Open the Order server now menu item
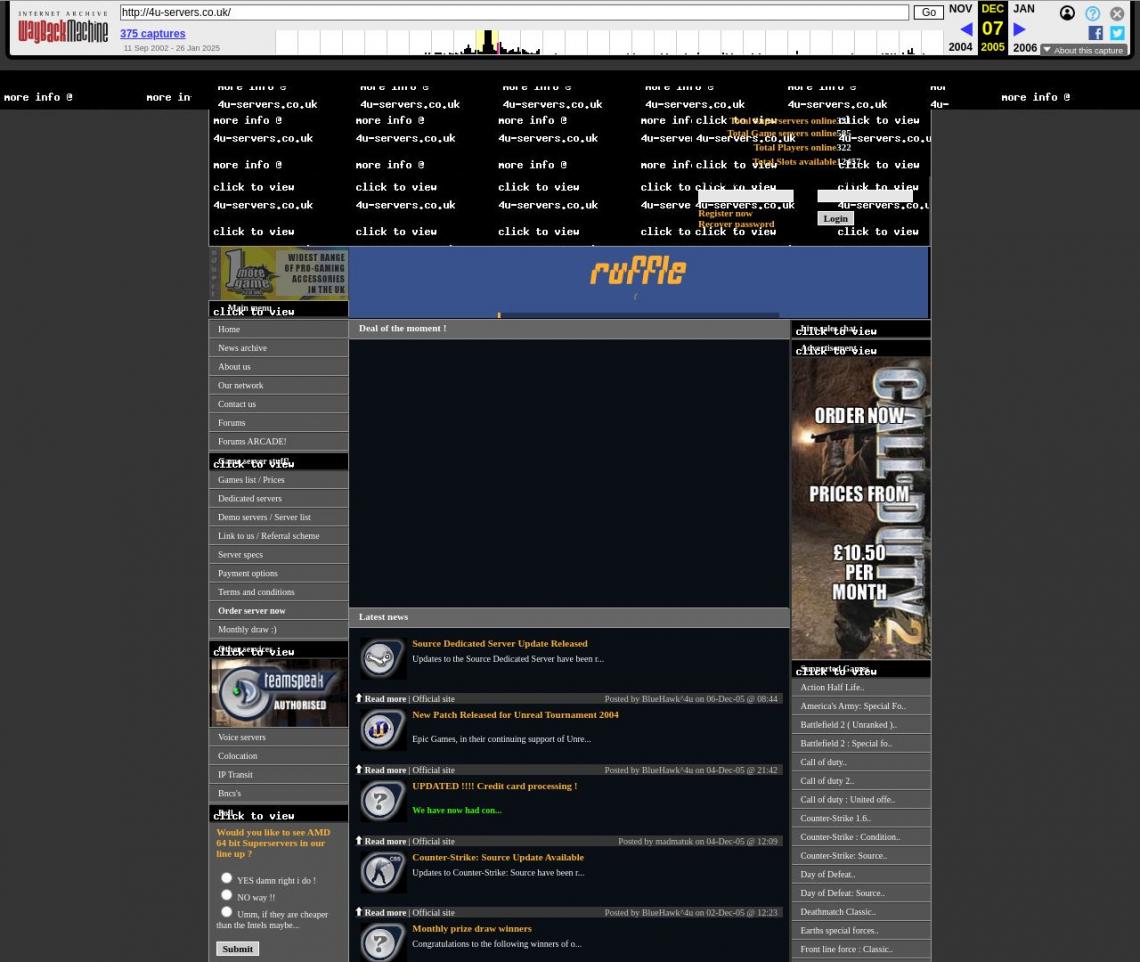The image size is (1140, 962). pos(278,612)
